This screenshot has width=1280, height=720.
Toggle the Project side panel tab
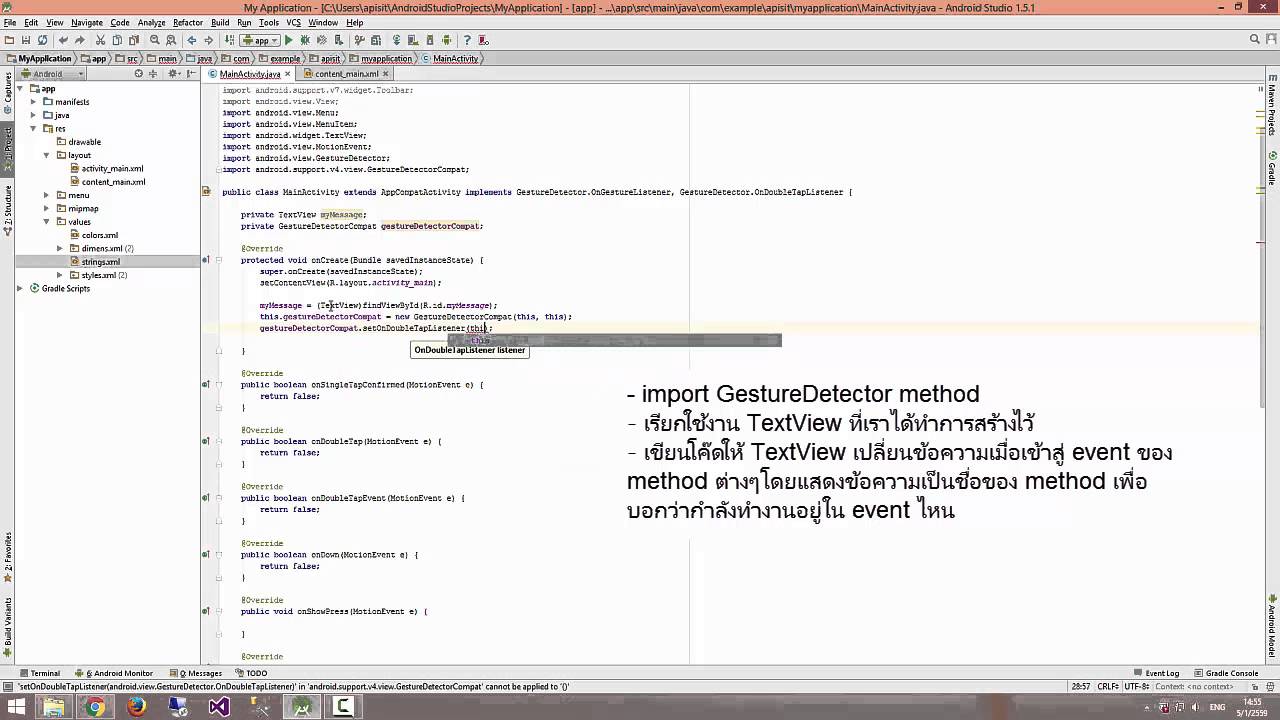tap(7, 147)
